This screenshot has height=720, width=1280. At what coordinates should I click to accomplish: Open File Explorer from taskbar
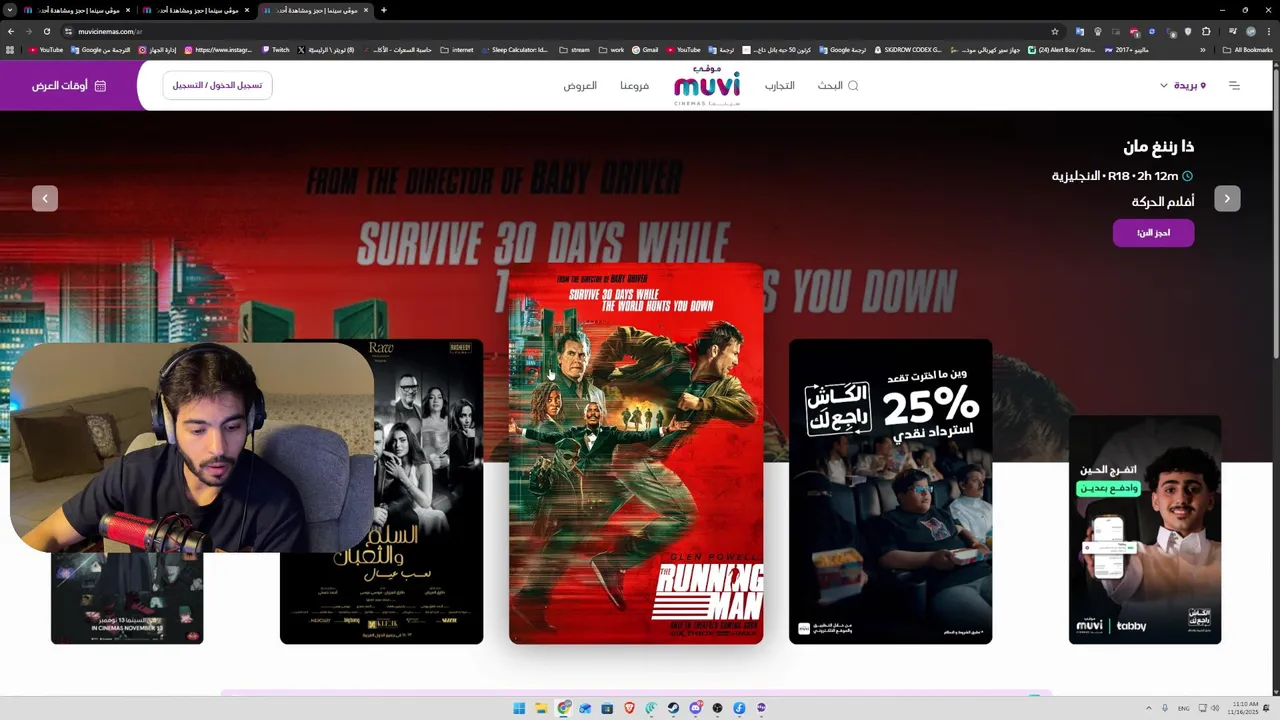tap(541, 708)
